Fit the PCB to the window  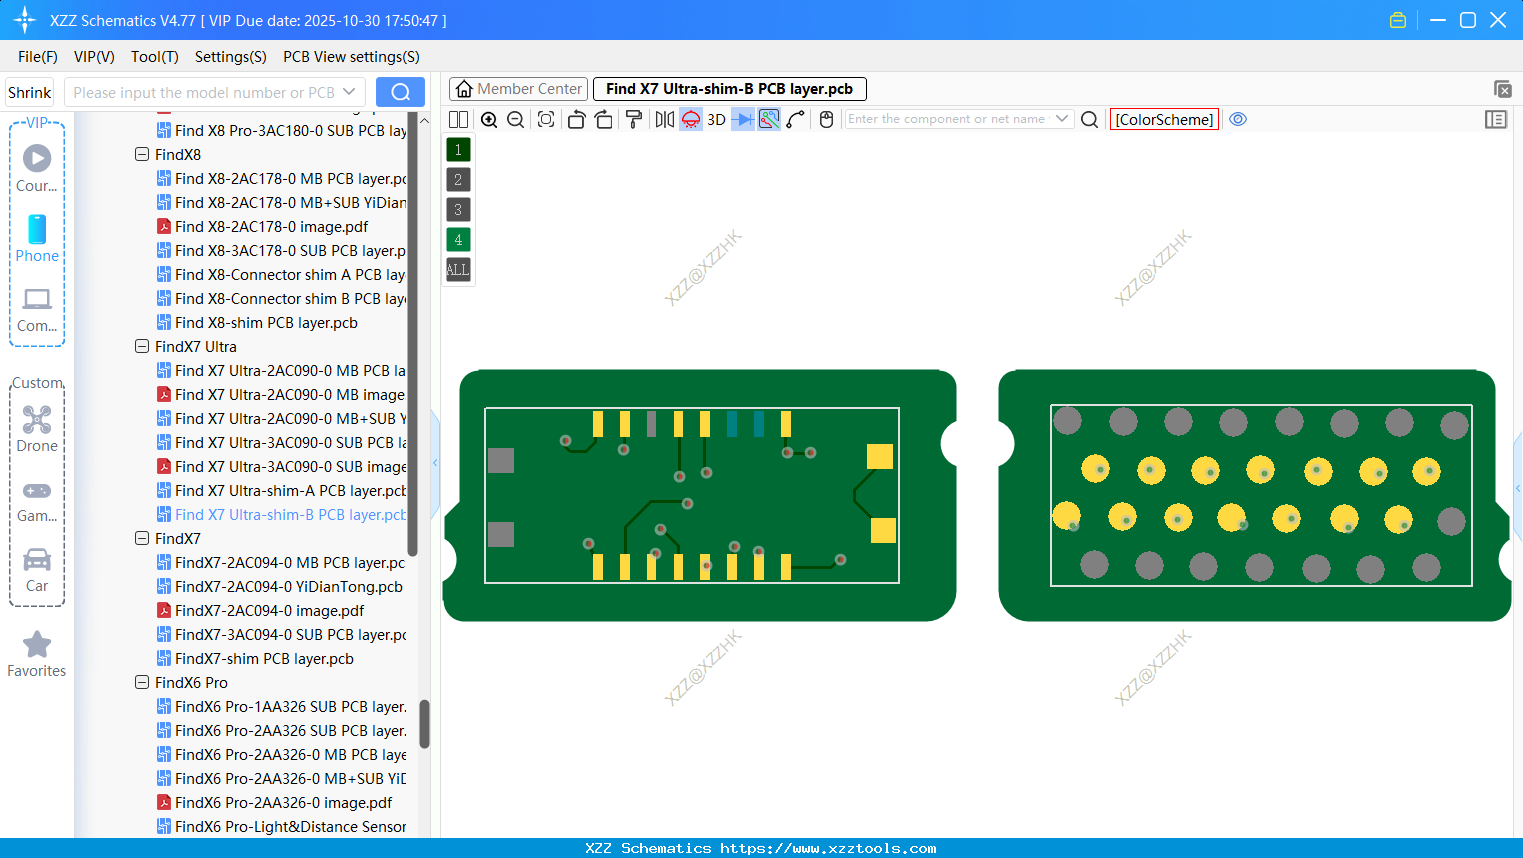(x=546, y=119)
